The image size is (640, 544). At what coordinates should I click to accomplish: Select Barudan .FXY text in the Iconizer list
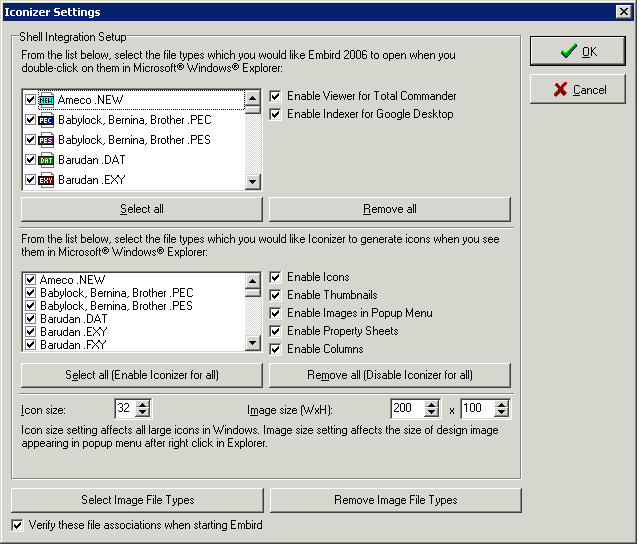[73, 345]
